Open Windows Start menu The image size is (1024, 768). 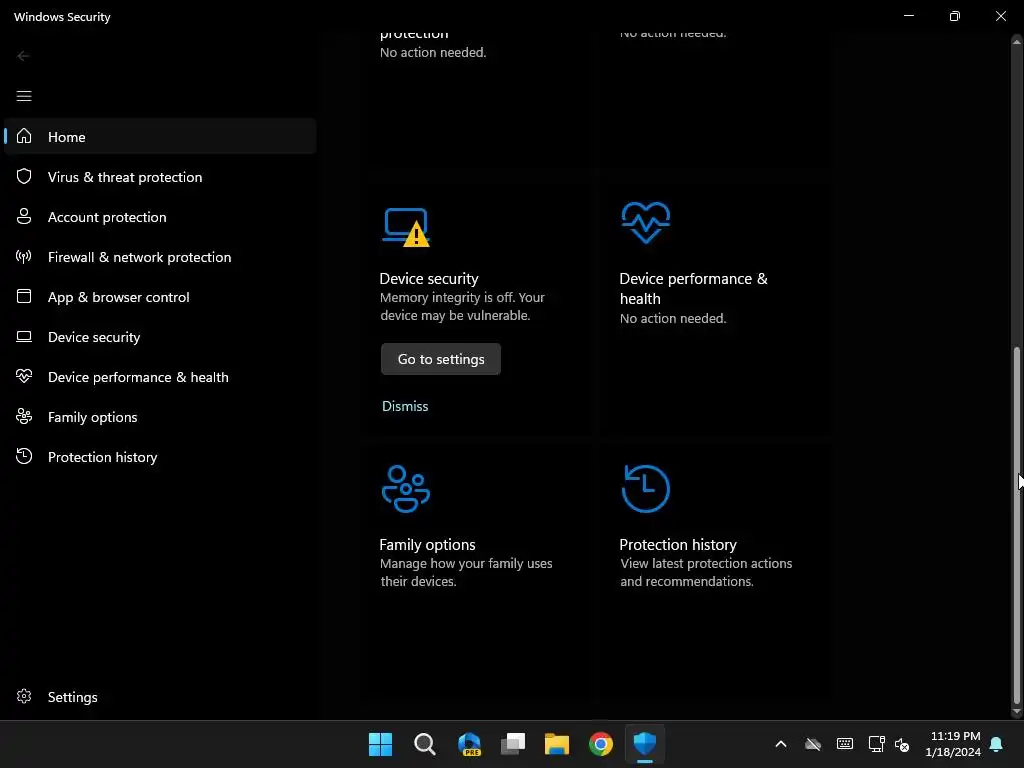(380, 744)
